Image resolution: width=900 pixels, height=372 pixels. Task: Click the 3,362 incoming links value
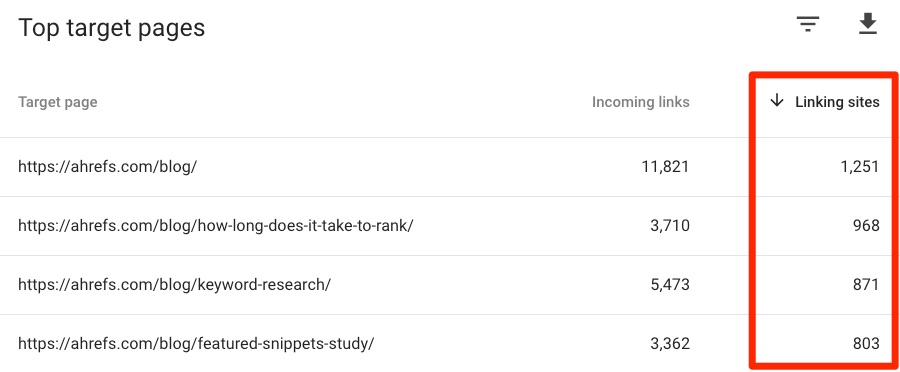[x=670, y=344]
